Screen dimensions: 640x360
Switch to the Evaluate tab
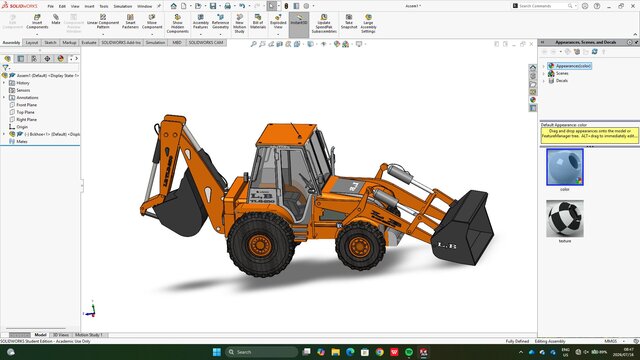click(89, 42)
